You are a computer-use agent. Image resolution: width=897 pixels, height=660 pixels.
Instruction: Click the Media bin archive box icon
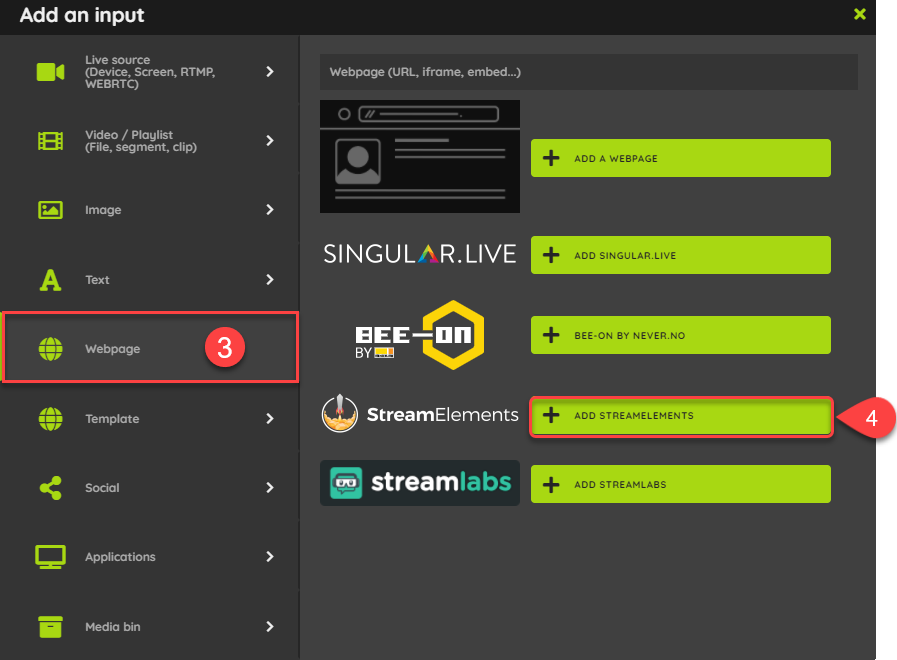50,627
